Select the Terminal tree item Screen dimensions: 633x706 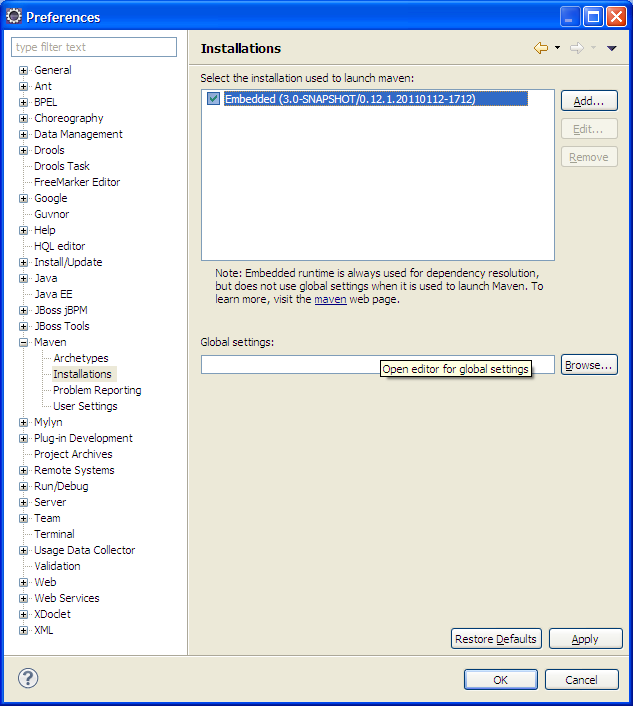(x=54, y=534)
